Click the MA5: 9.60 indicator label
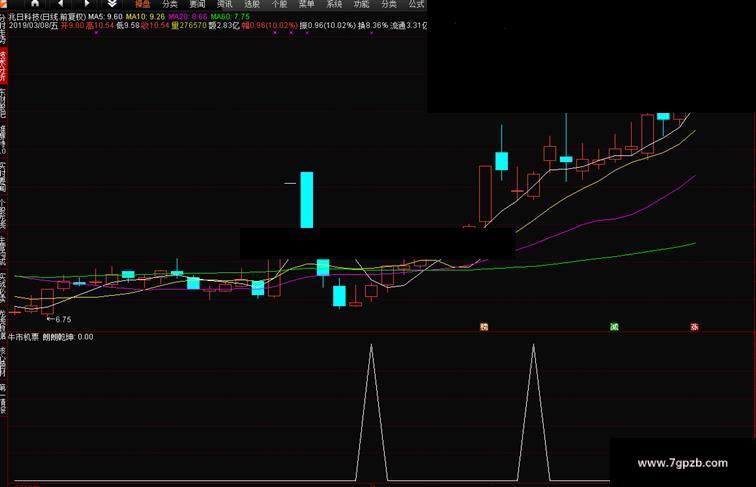The width and height of the screenshot is (756, 487). coord(105,16)
